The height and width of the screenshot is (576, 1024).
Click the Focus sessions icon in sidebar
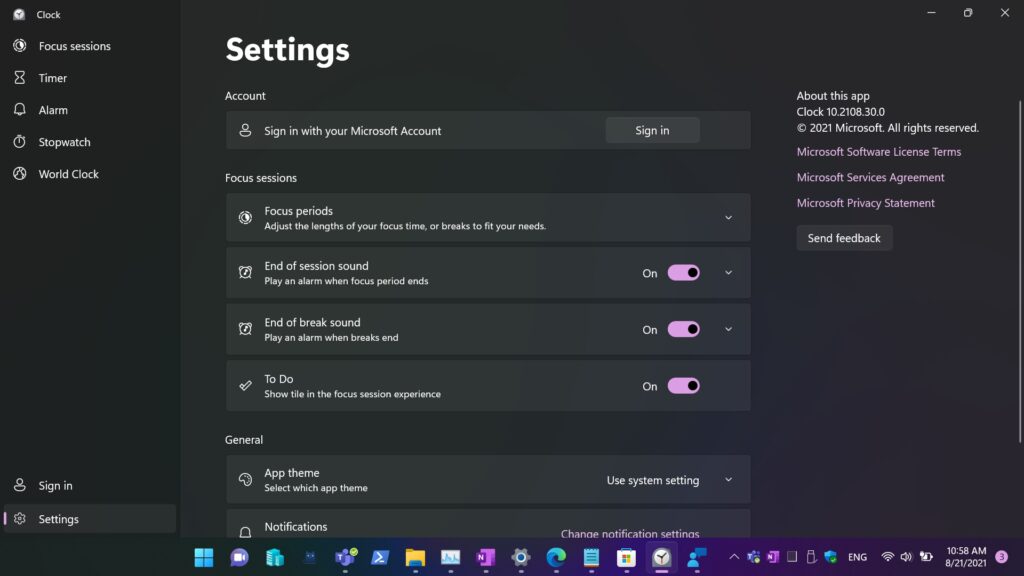tap(19, 46)
